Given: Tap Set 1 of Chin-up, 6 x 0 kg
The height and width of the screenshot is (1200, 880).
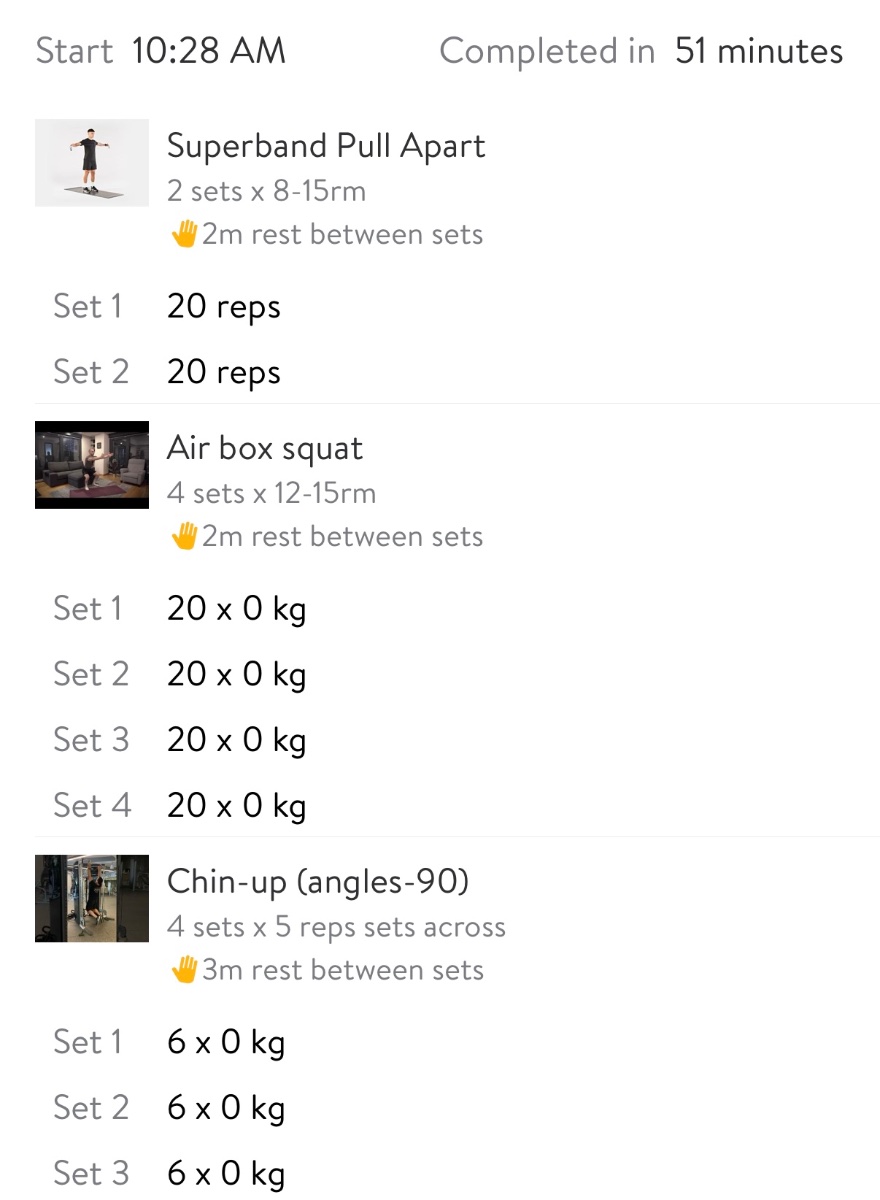Looking at the screenshot, I should coord(226,1043).
